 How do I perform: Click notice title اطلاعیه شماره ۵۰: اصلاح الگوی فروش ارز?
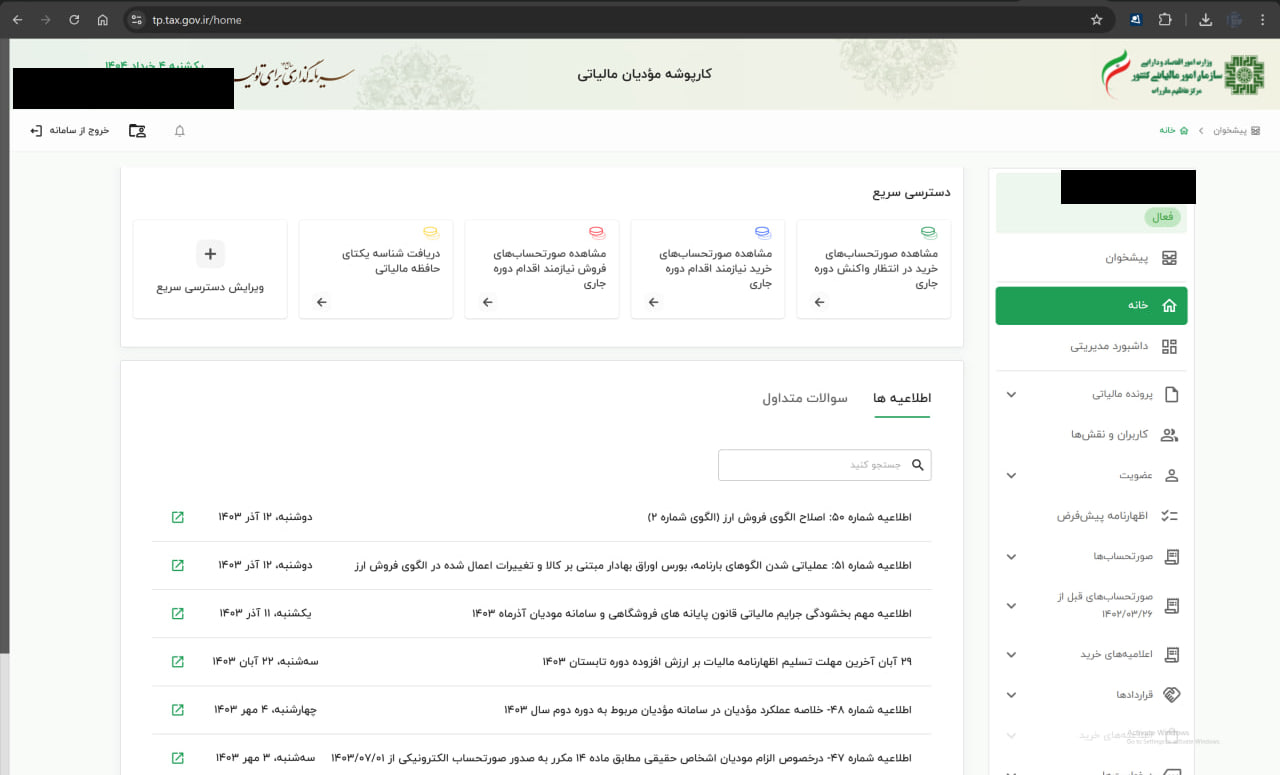click(x=780, y=517)
